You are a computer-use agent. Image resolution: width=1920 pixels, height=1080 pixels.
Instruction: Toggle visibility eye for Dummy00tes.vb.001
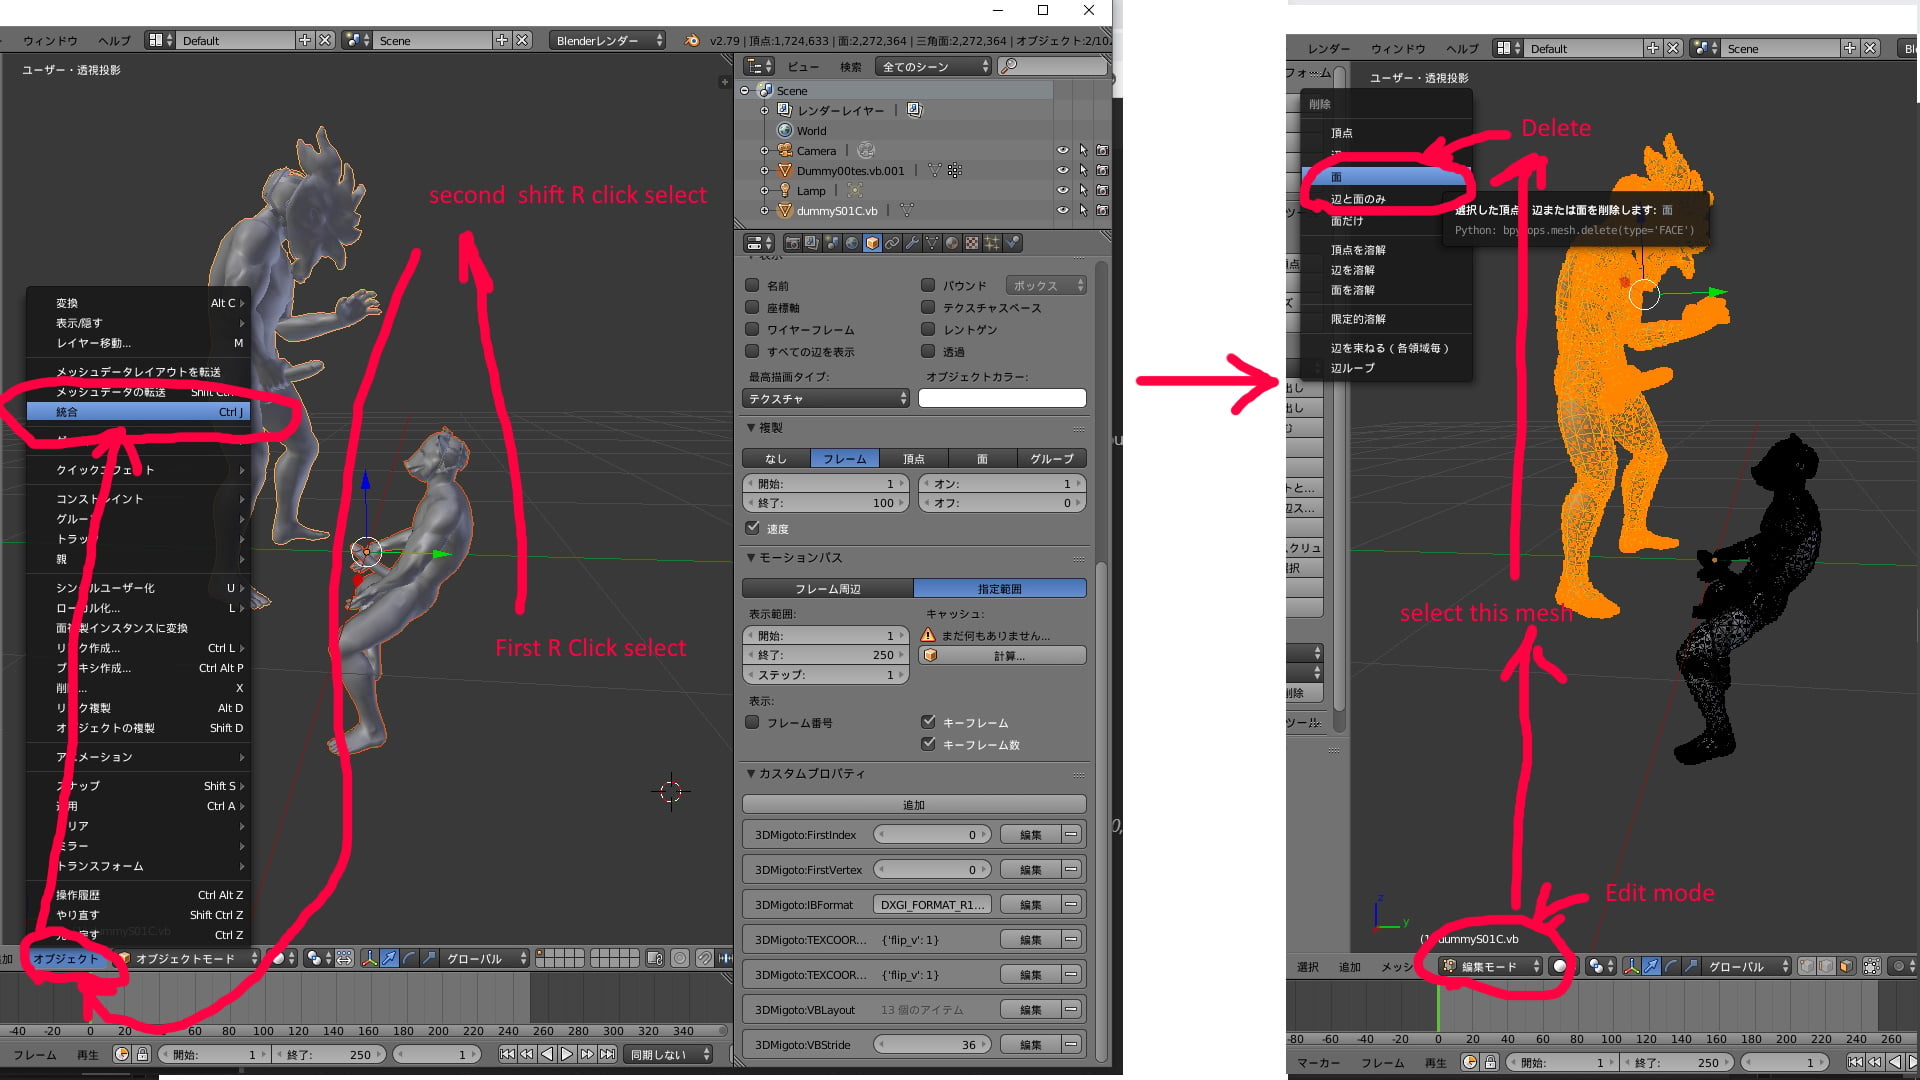[1062, 170]
